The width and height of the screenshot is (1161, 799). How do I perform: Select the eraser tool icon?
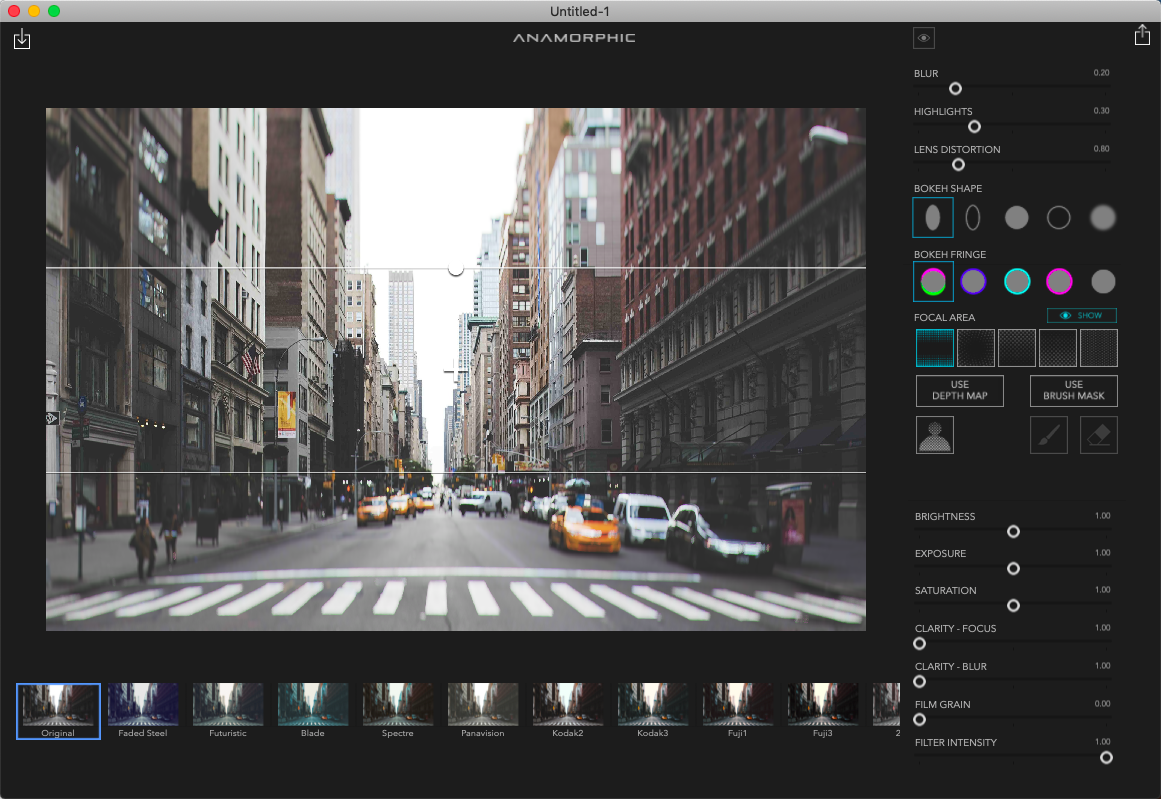(x=1098, y=435)
